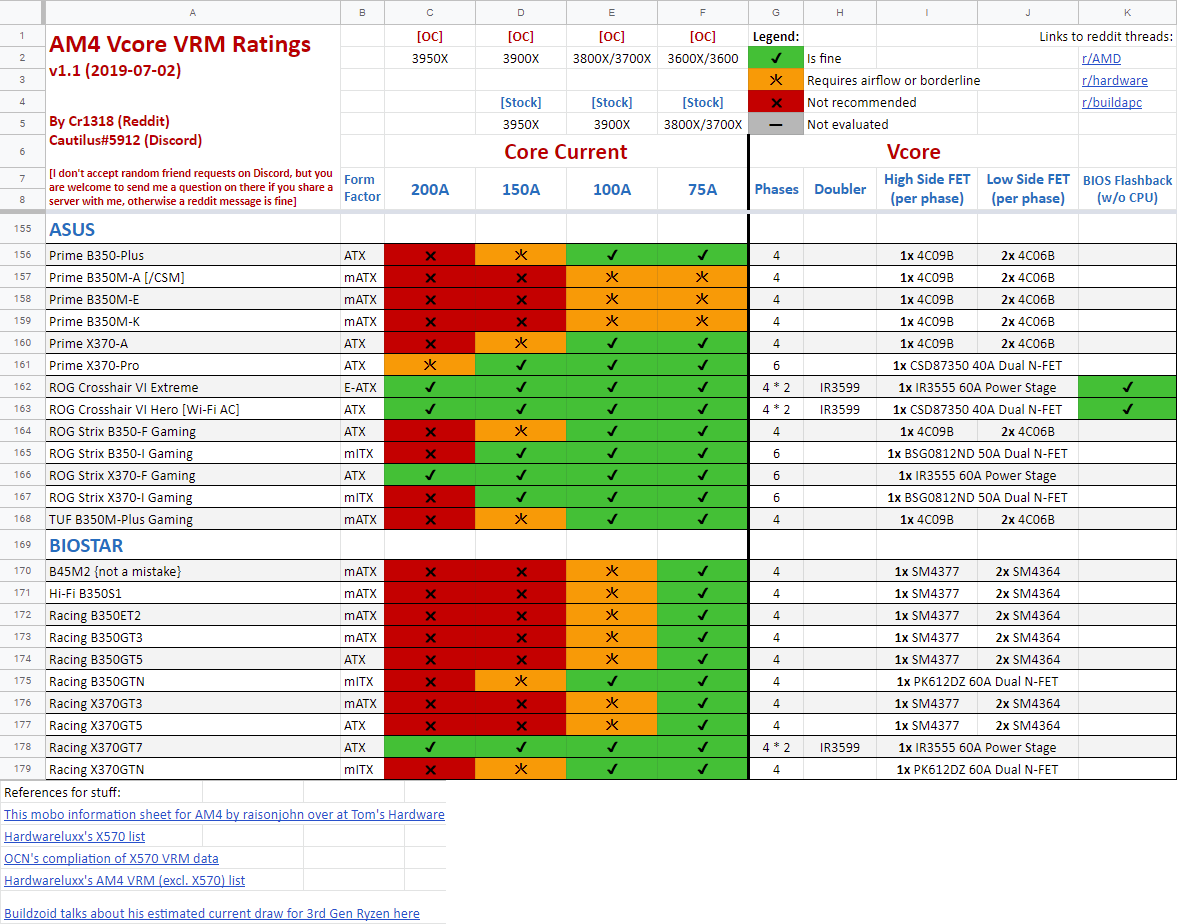Select the 200A column heading cell
The width and height of the screenshot is (1177, 924).
coord(429,189)
